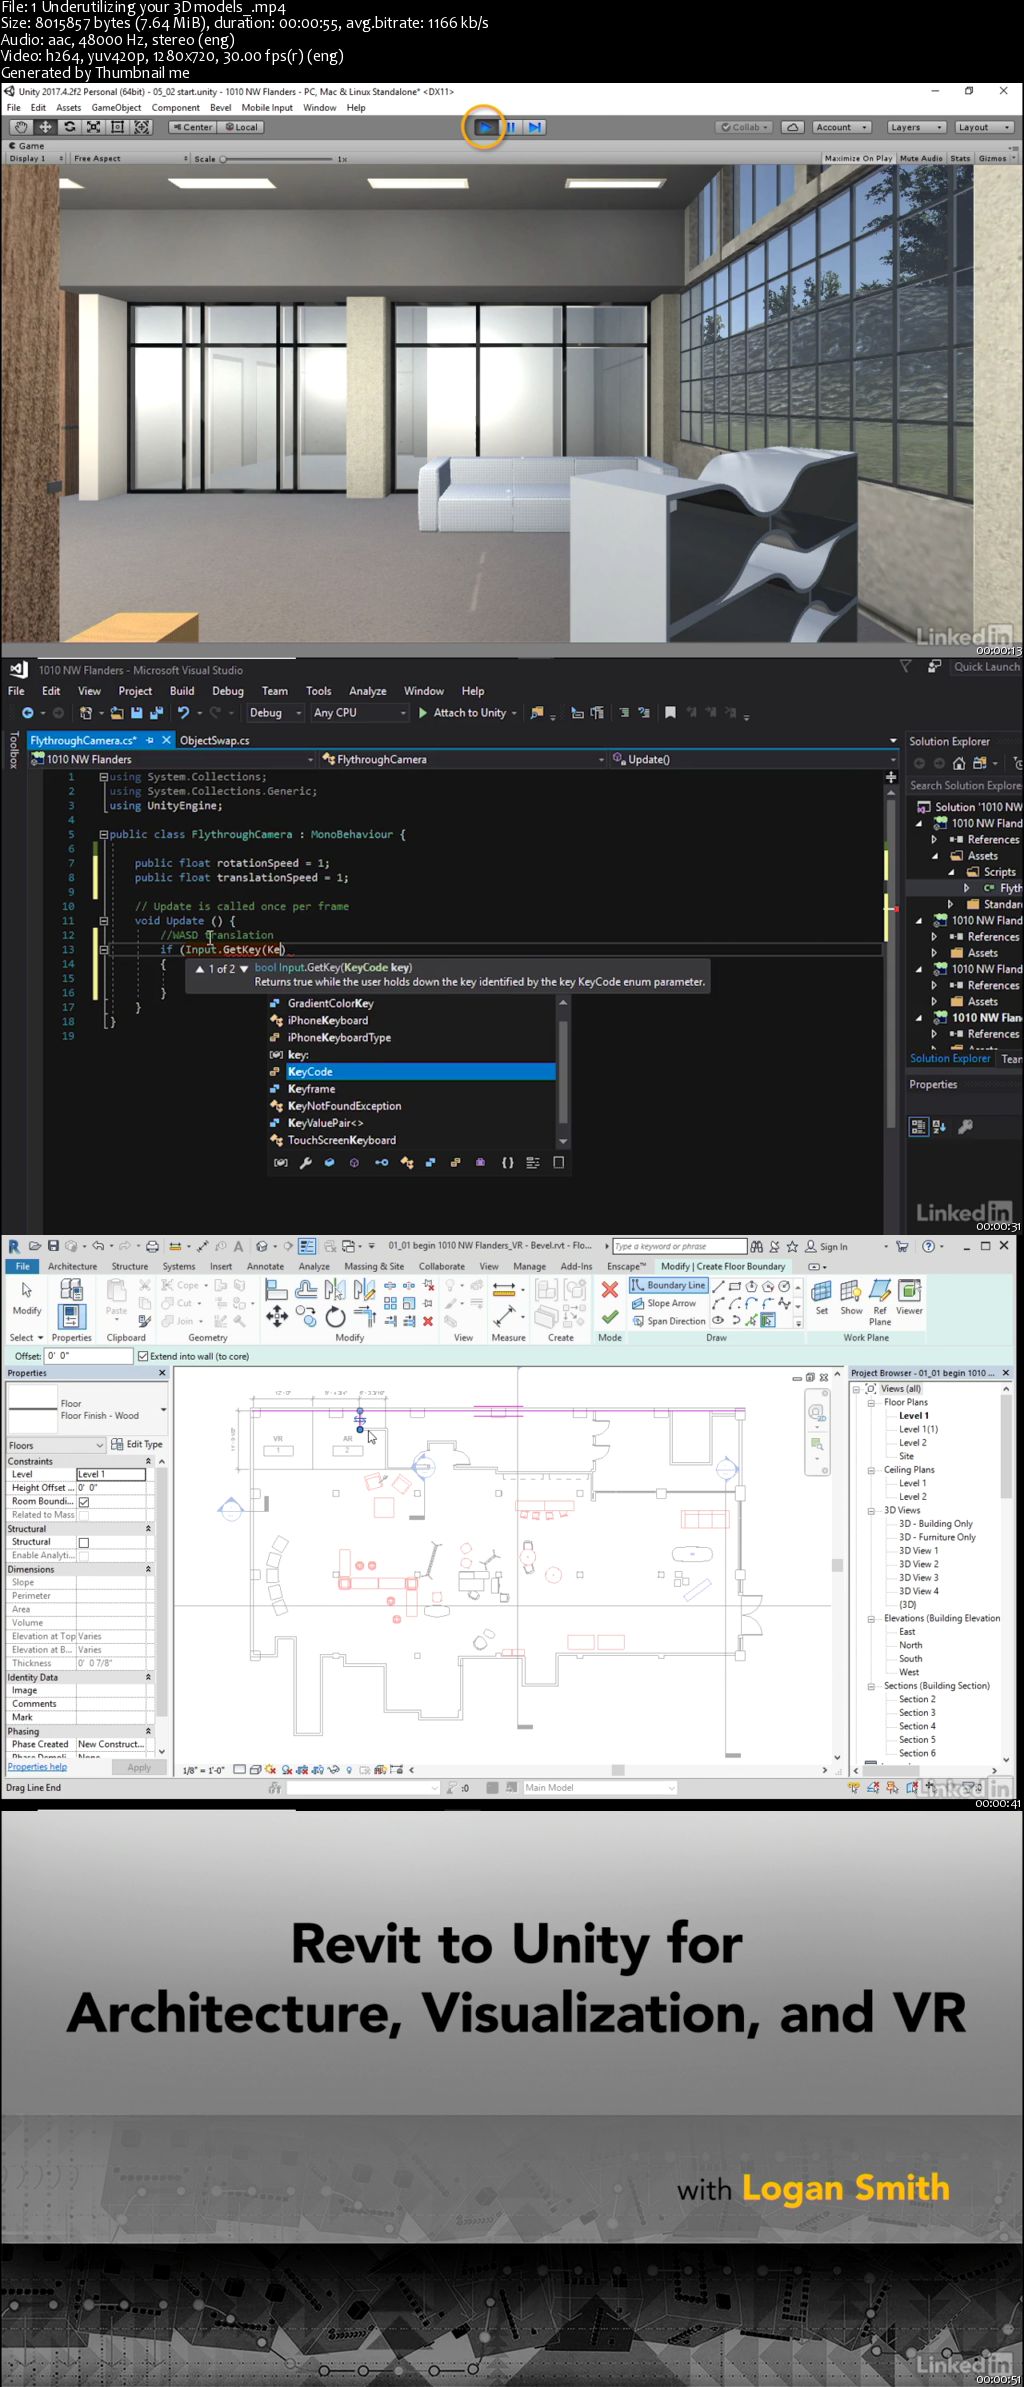
Task: Click the Offset input field in Revit
Action: pyautogui.click(x=89, y=1356)
